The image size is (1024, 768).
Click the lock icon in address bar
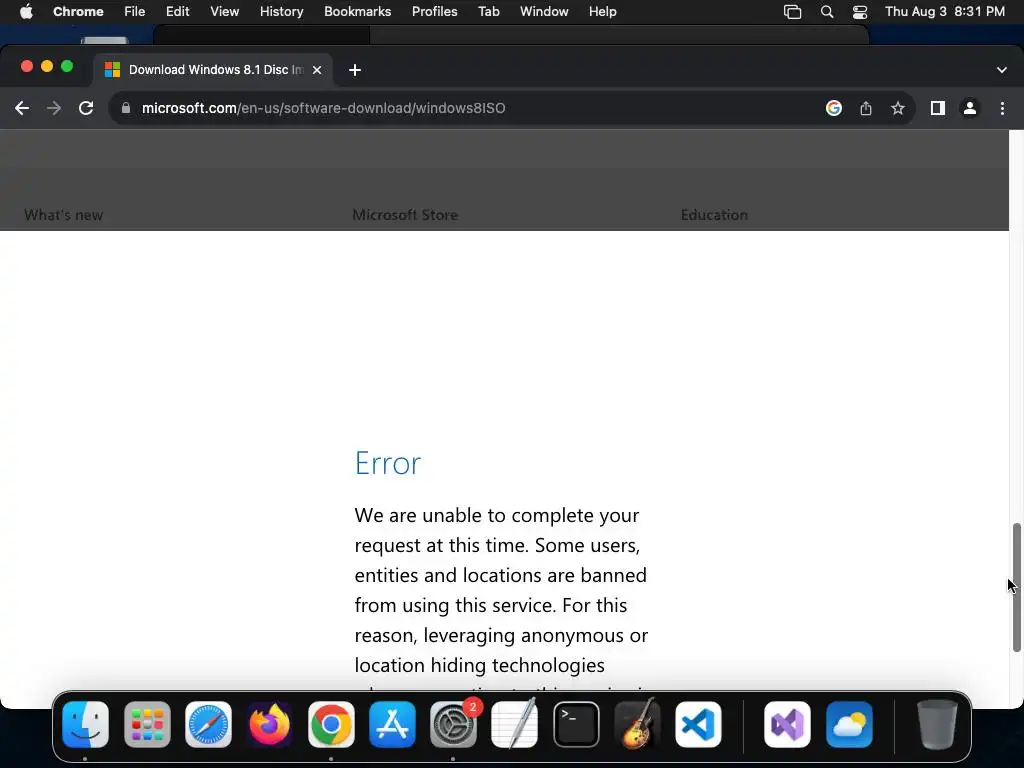[126, 108]
